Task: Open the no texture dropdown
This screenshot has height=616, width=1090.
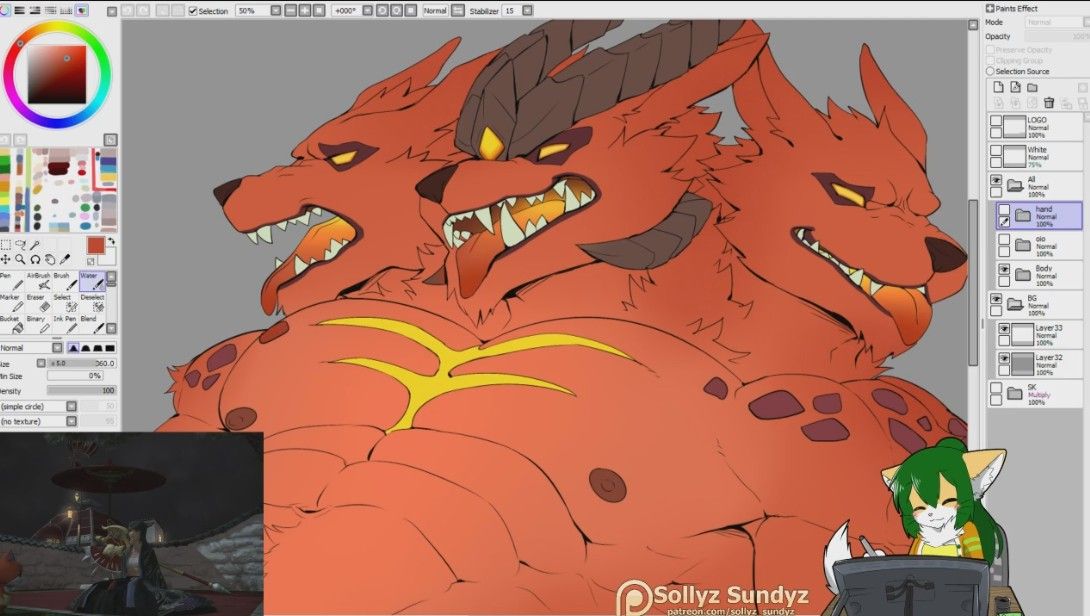Action: 72,421
